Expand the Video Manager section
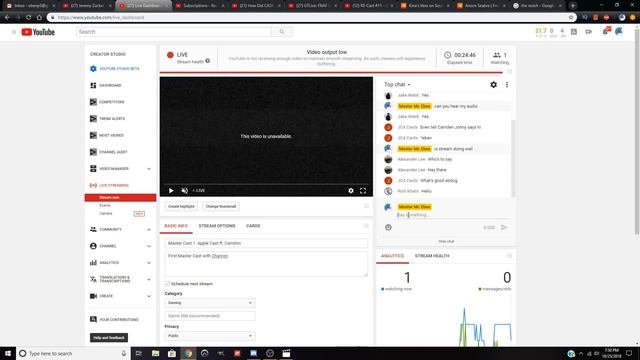Screen dimensions: 640x360 [149, 169]
